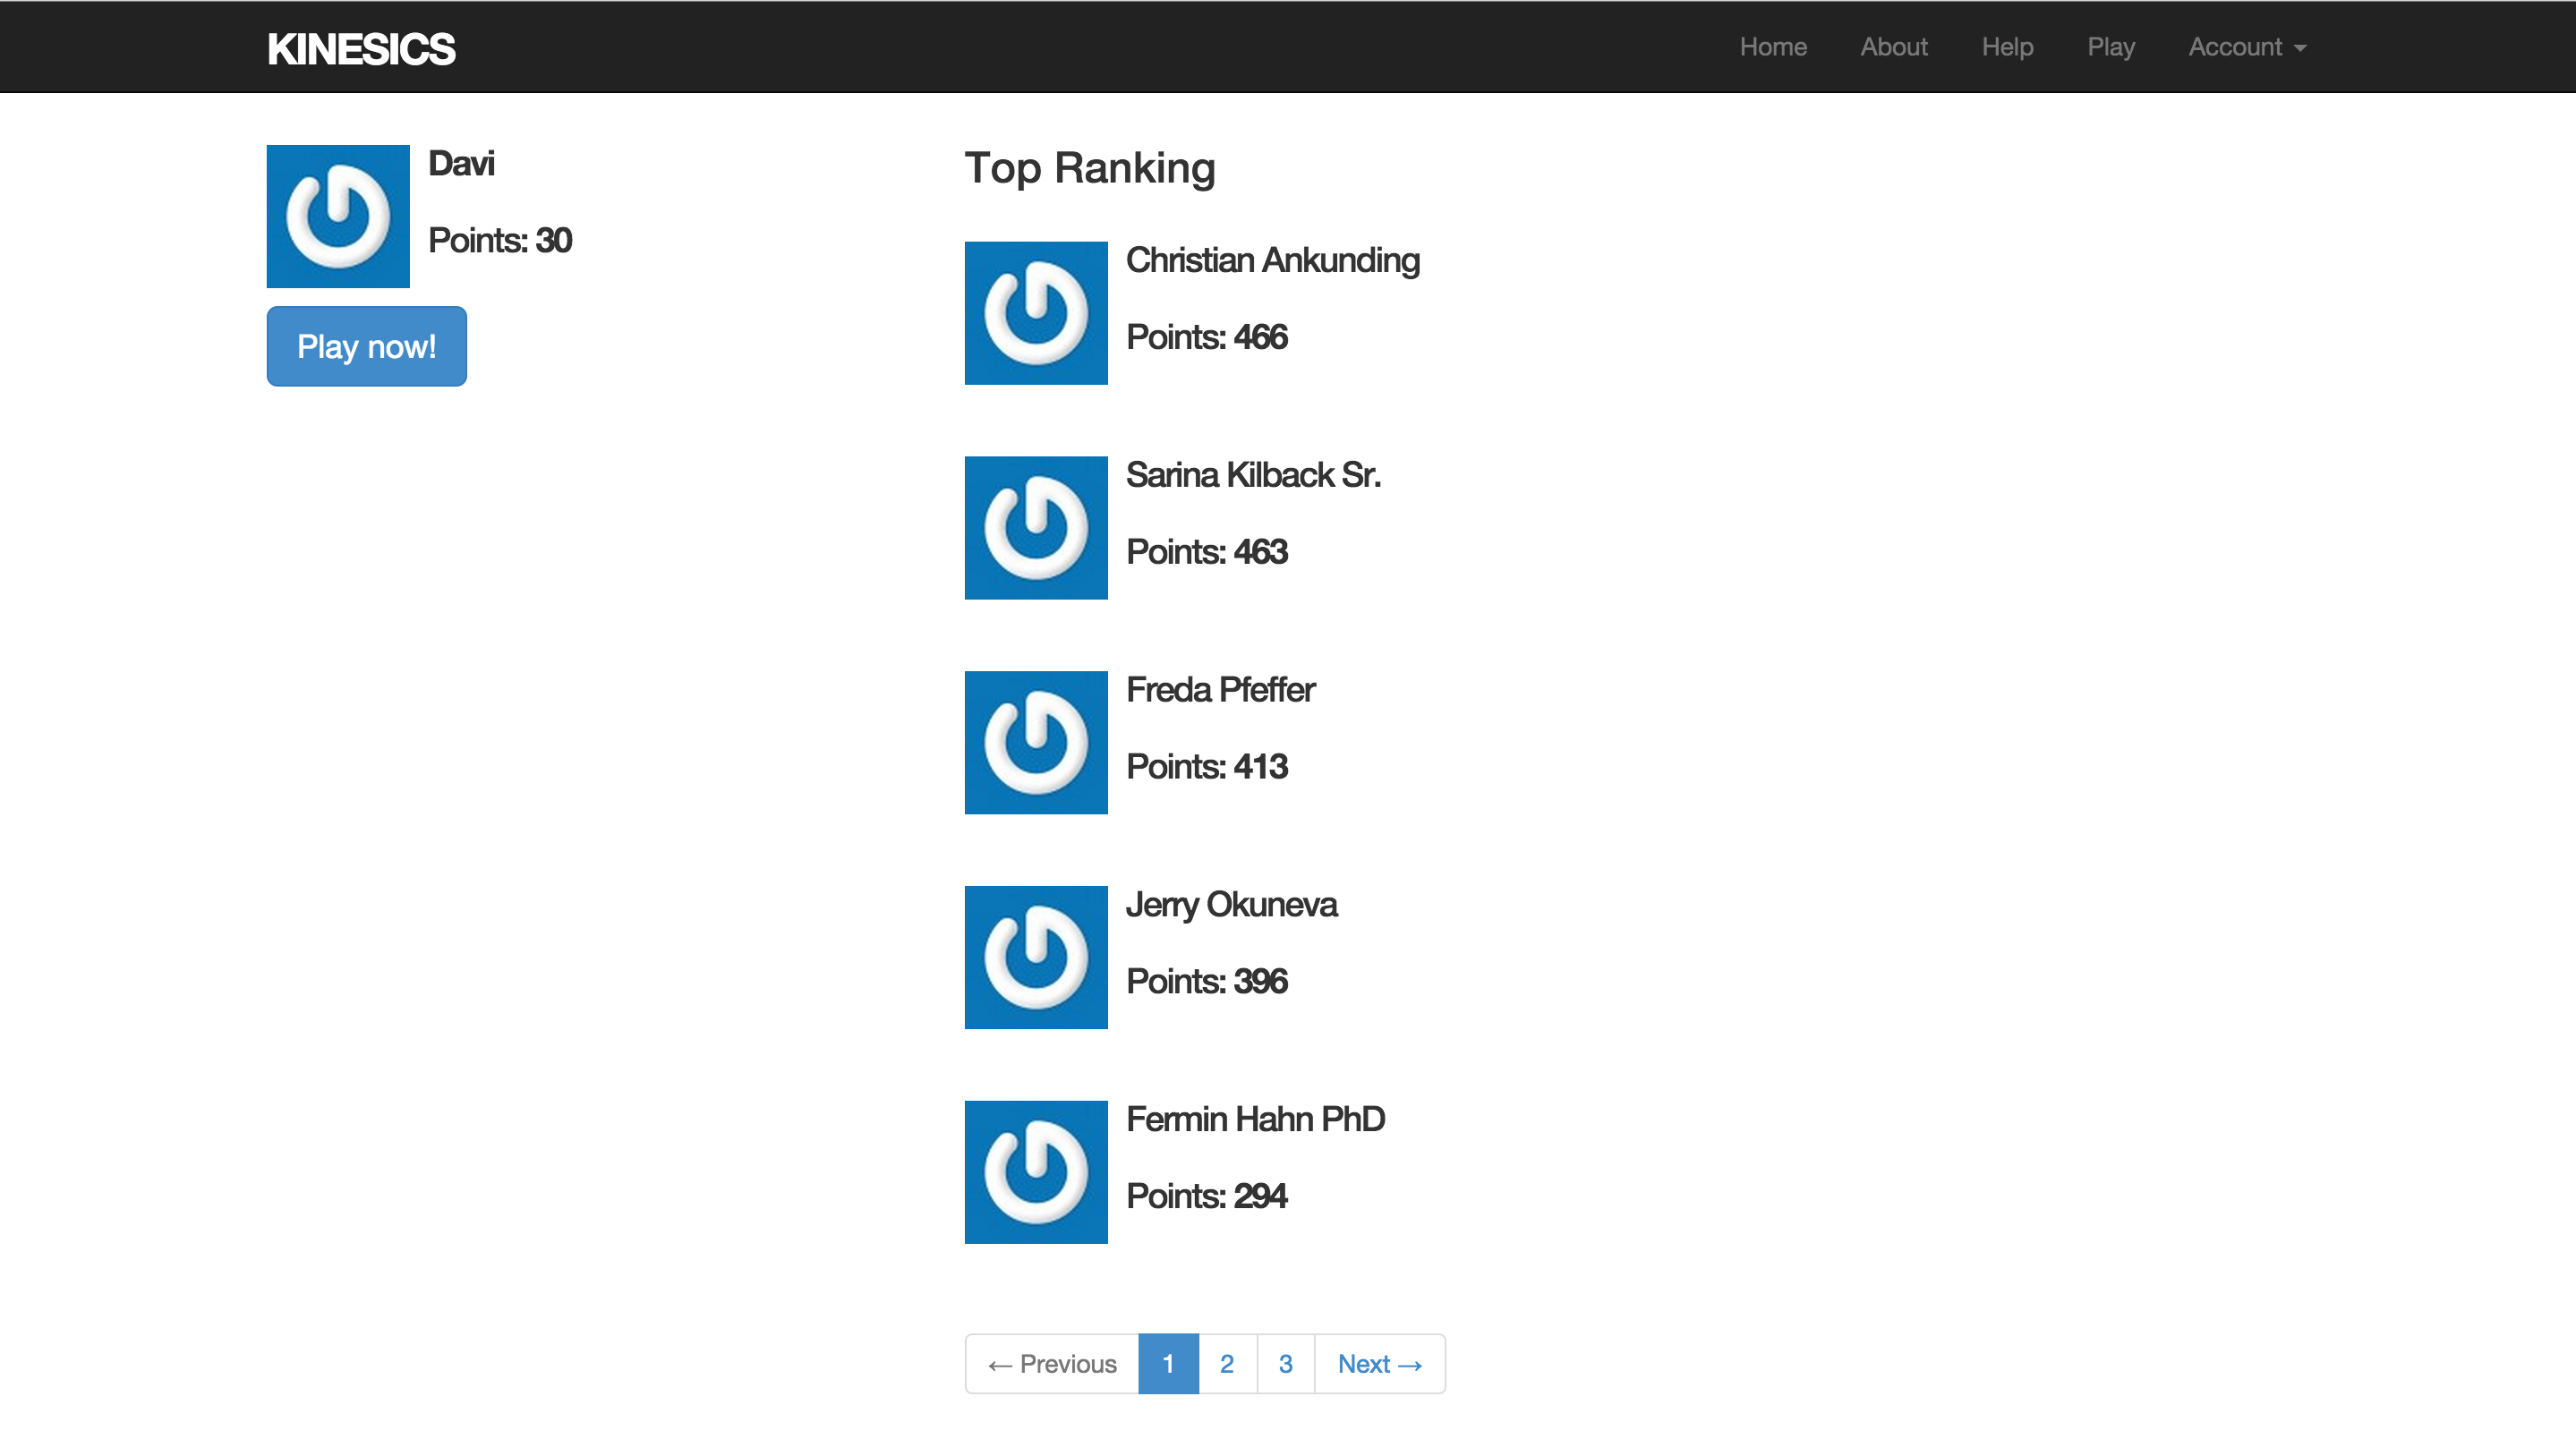
Task: Click Christian Ankunding's avatar icon
Action: (x=1035, y=313)
